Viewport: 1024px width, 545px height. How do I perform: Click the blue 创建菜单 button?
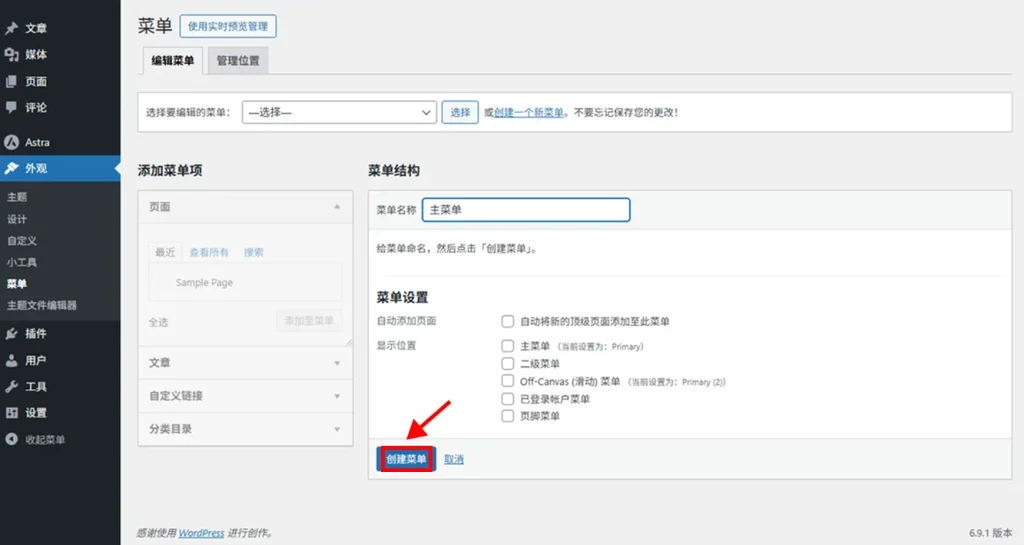coord(406,459)
